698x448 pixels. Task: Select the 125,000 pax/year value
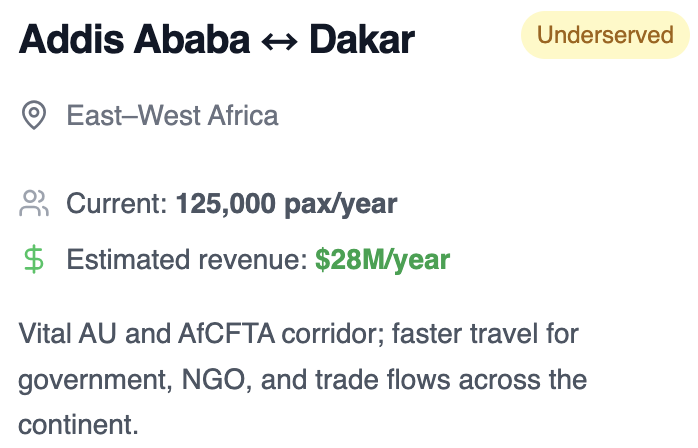click(286, 204)
